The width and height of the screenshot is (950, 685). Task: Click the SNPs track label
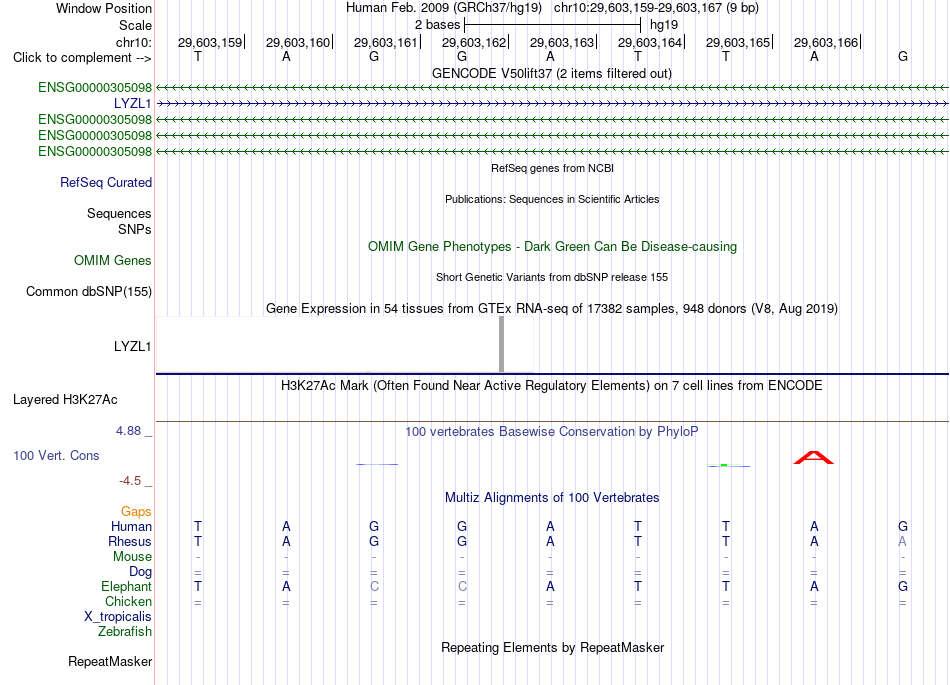tap(135, 230)
